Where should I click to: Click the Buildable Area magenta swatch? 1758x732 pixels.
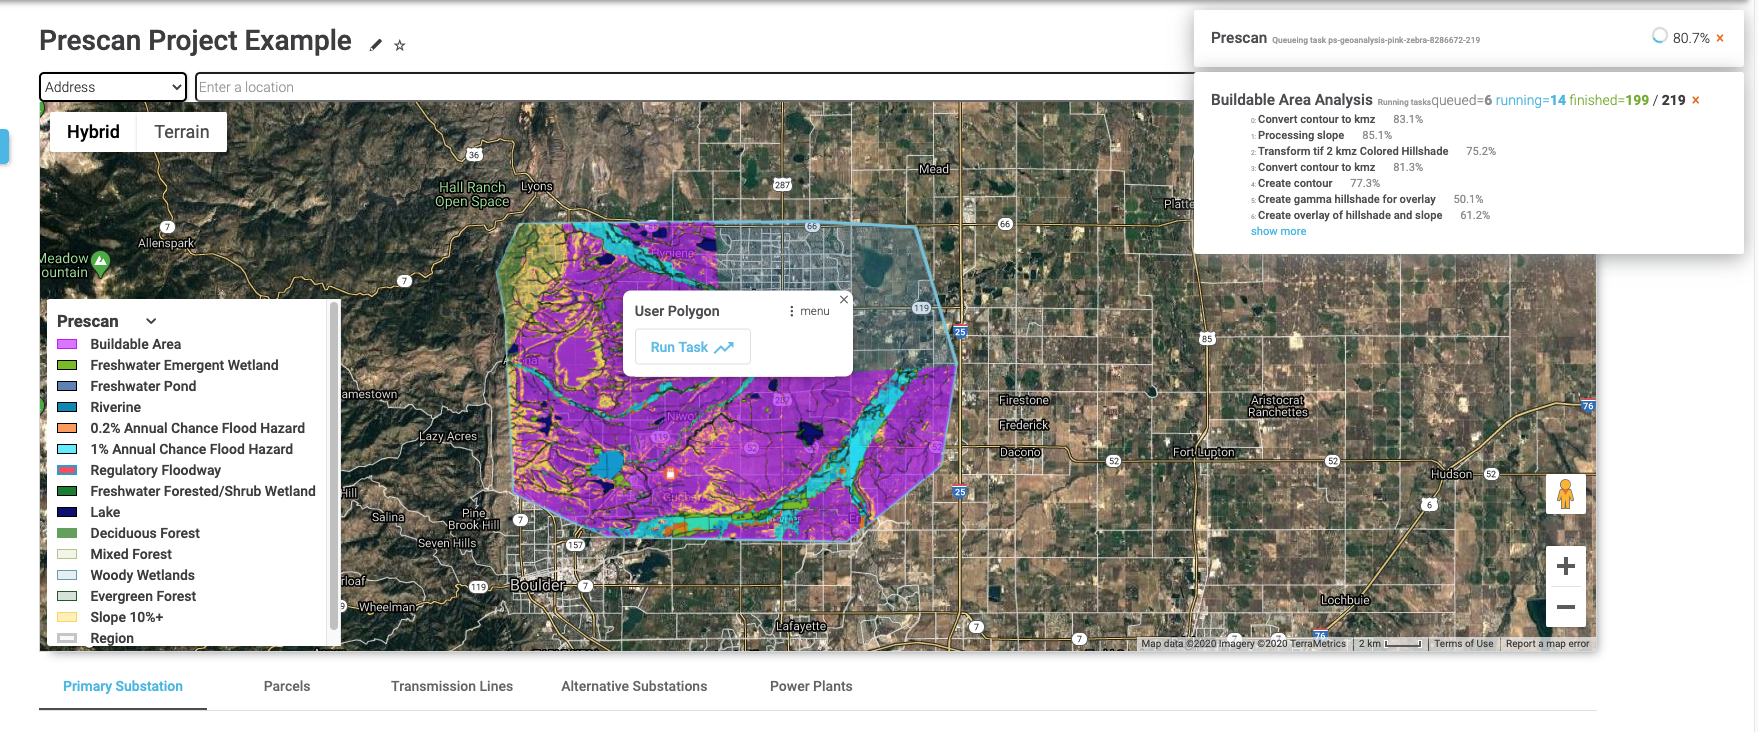[x=67, y=344]
